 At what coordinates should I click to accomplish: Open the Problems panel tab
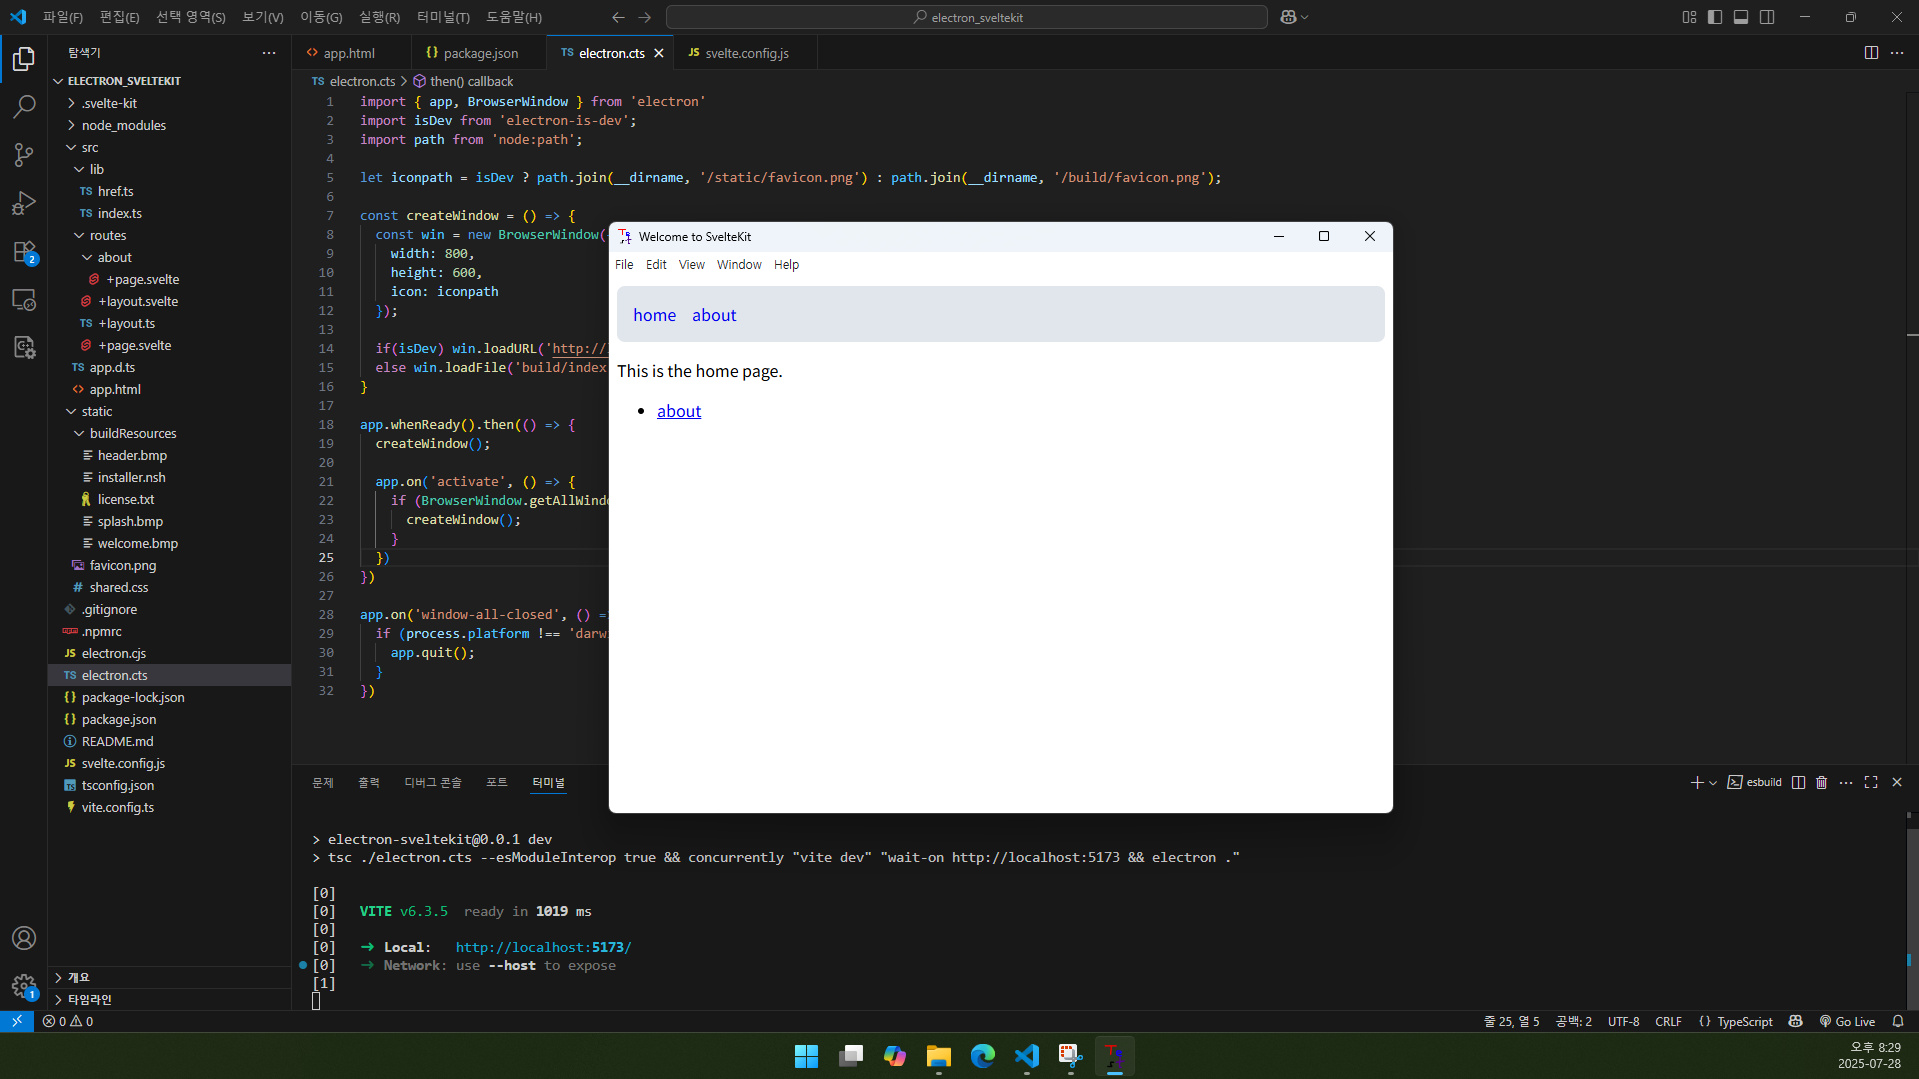(x=322, y=782)
